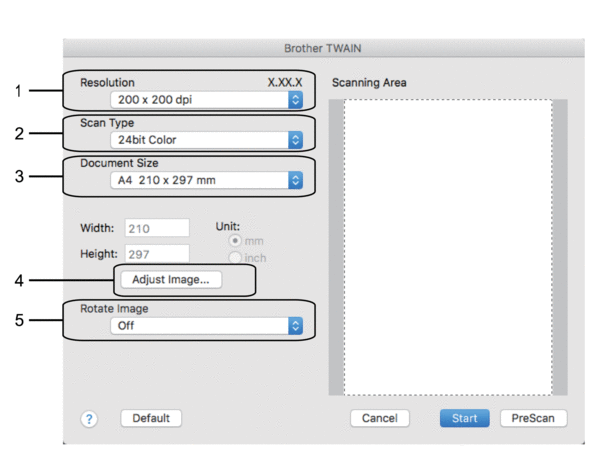Open the help question mark icon
The image size is (609, 461).
(89, 419)
